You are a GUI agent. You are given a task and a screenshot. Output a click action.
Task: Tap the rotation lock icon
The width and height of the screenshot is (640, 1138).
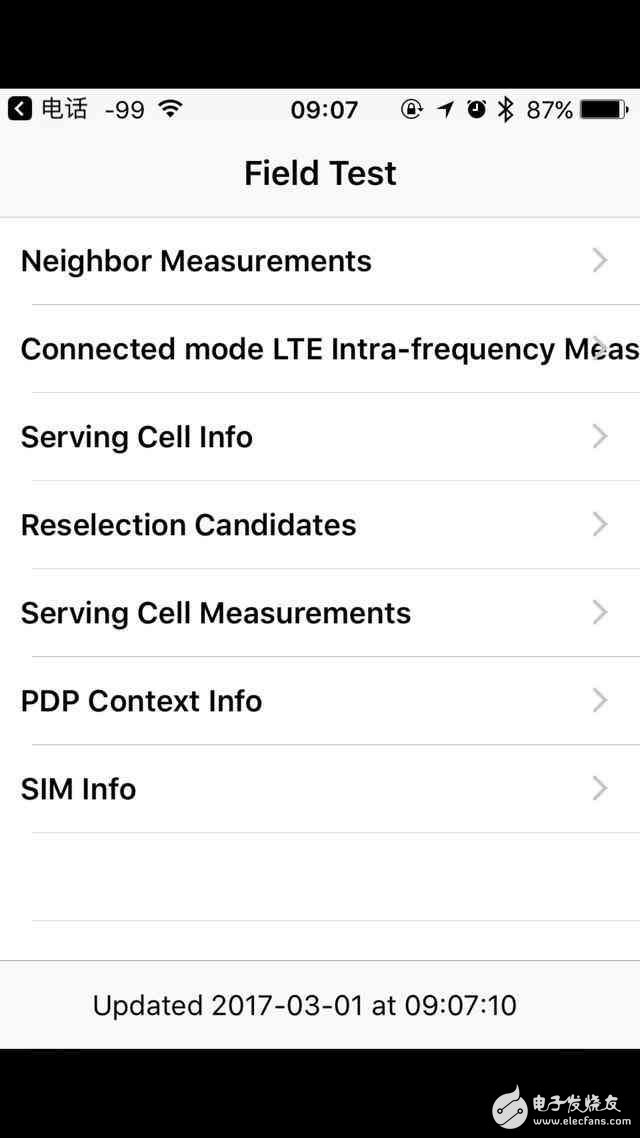(x=411, y=109)
